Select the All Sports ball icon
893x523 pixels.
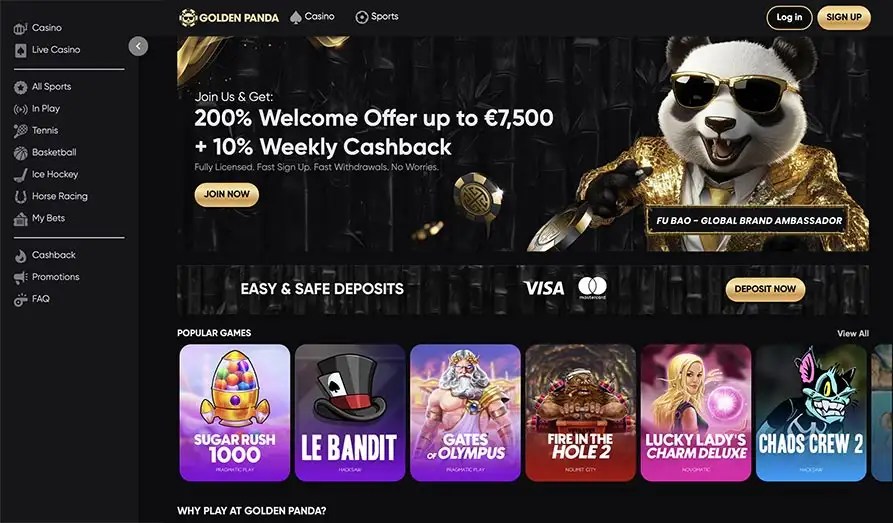click(21, 87)
